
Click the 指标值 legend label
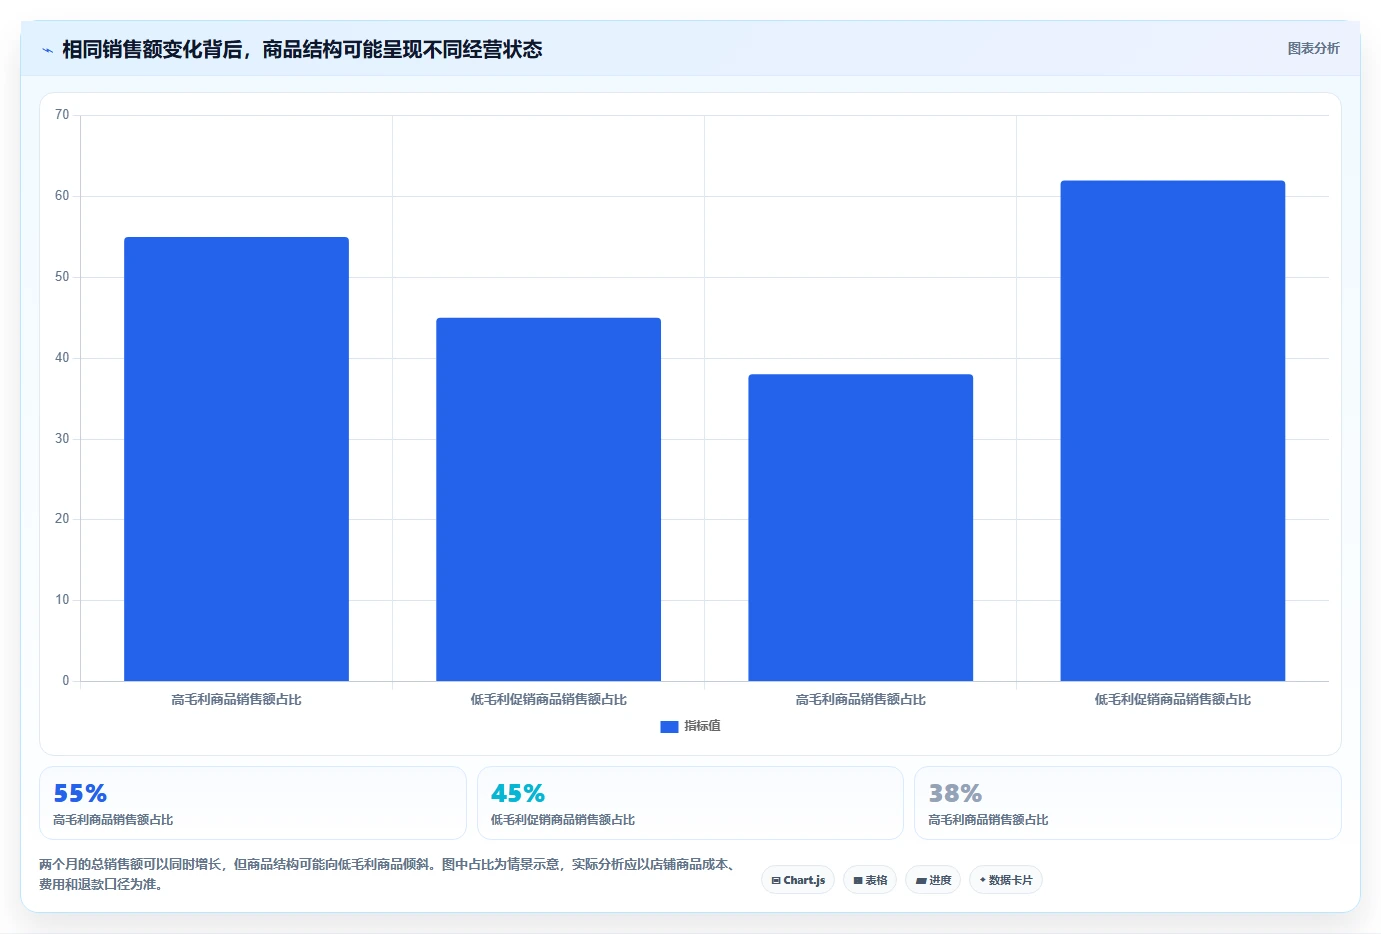702,726
